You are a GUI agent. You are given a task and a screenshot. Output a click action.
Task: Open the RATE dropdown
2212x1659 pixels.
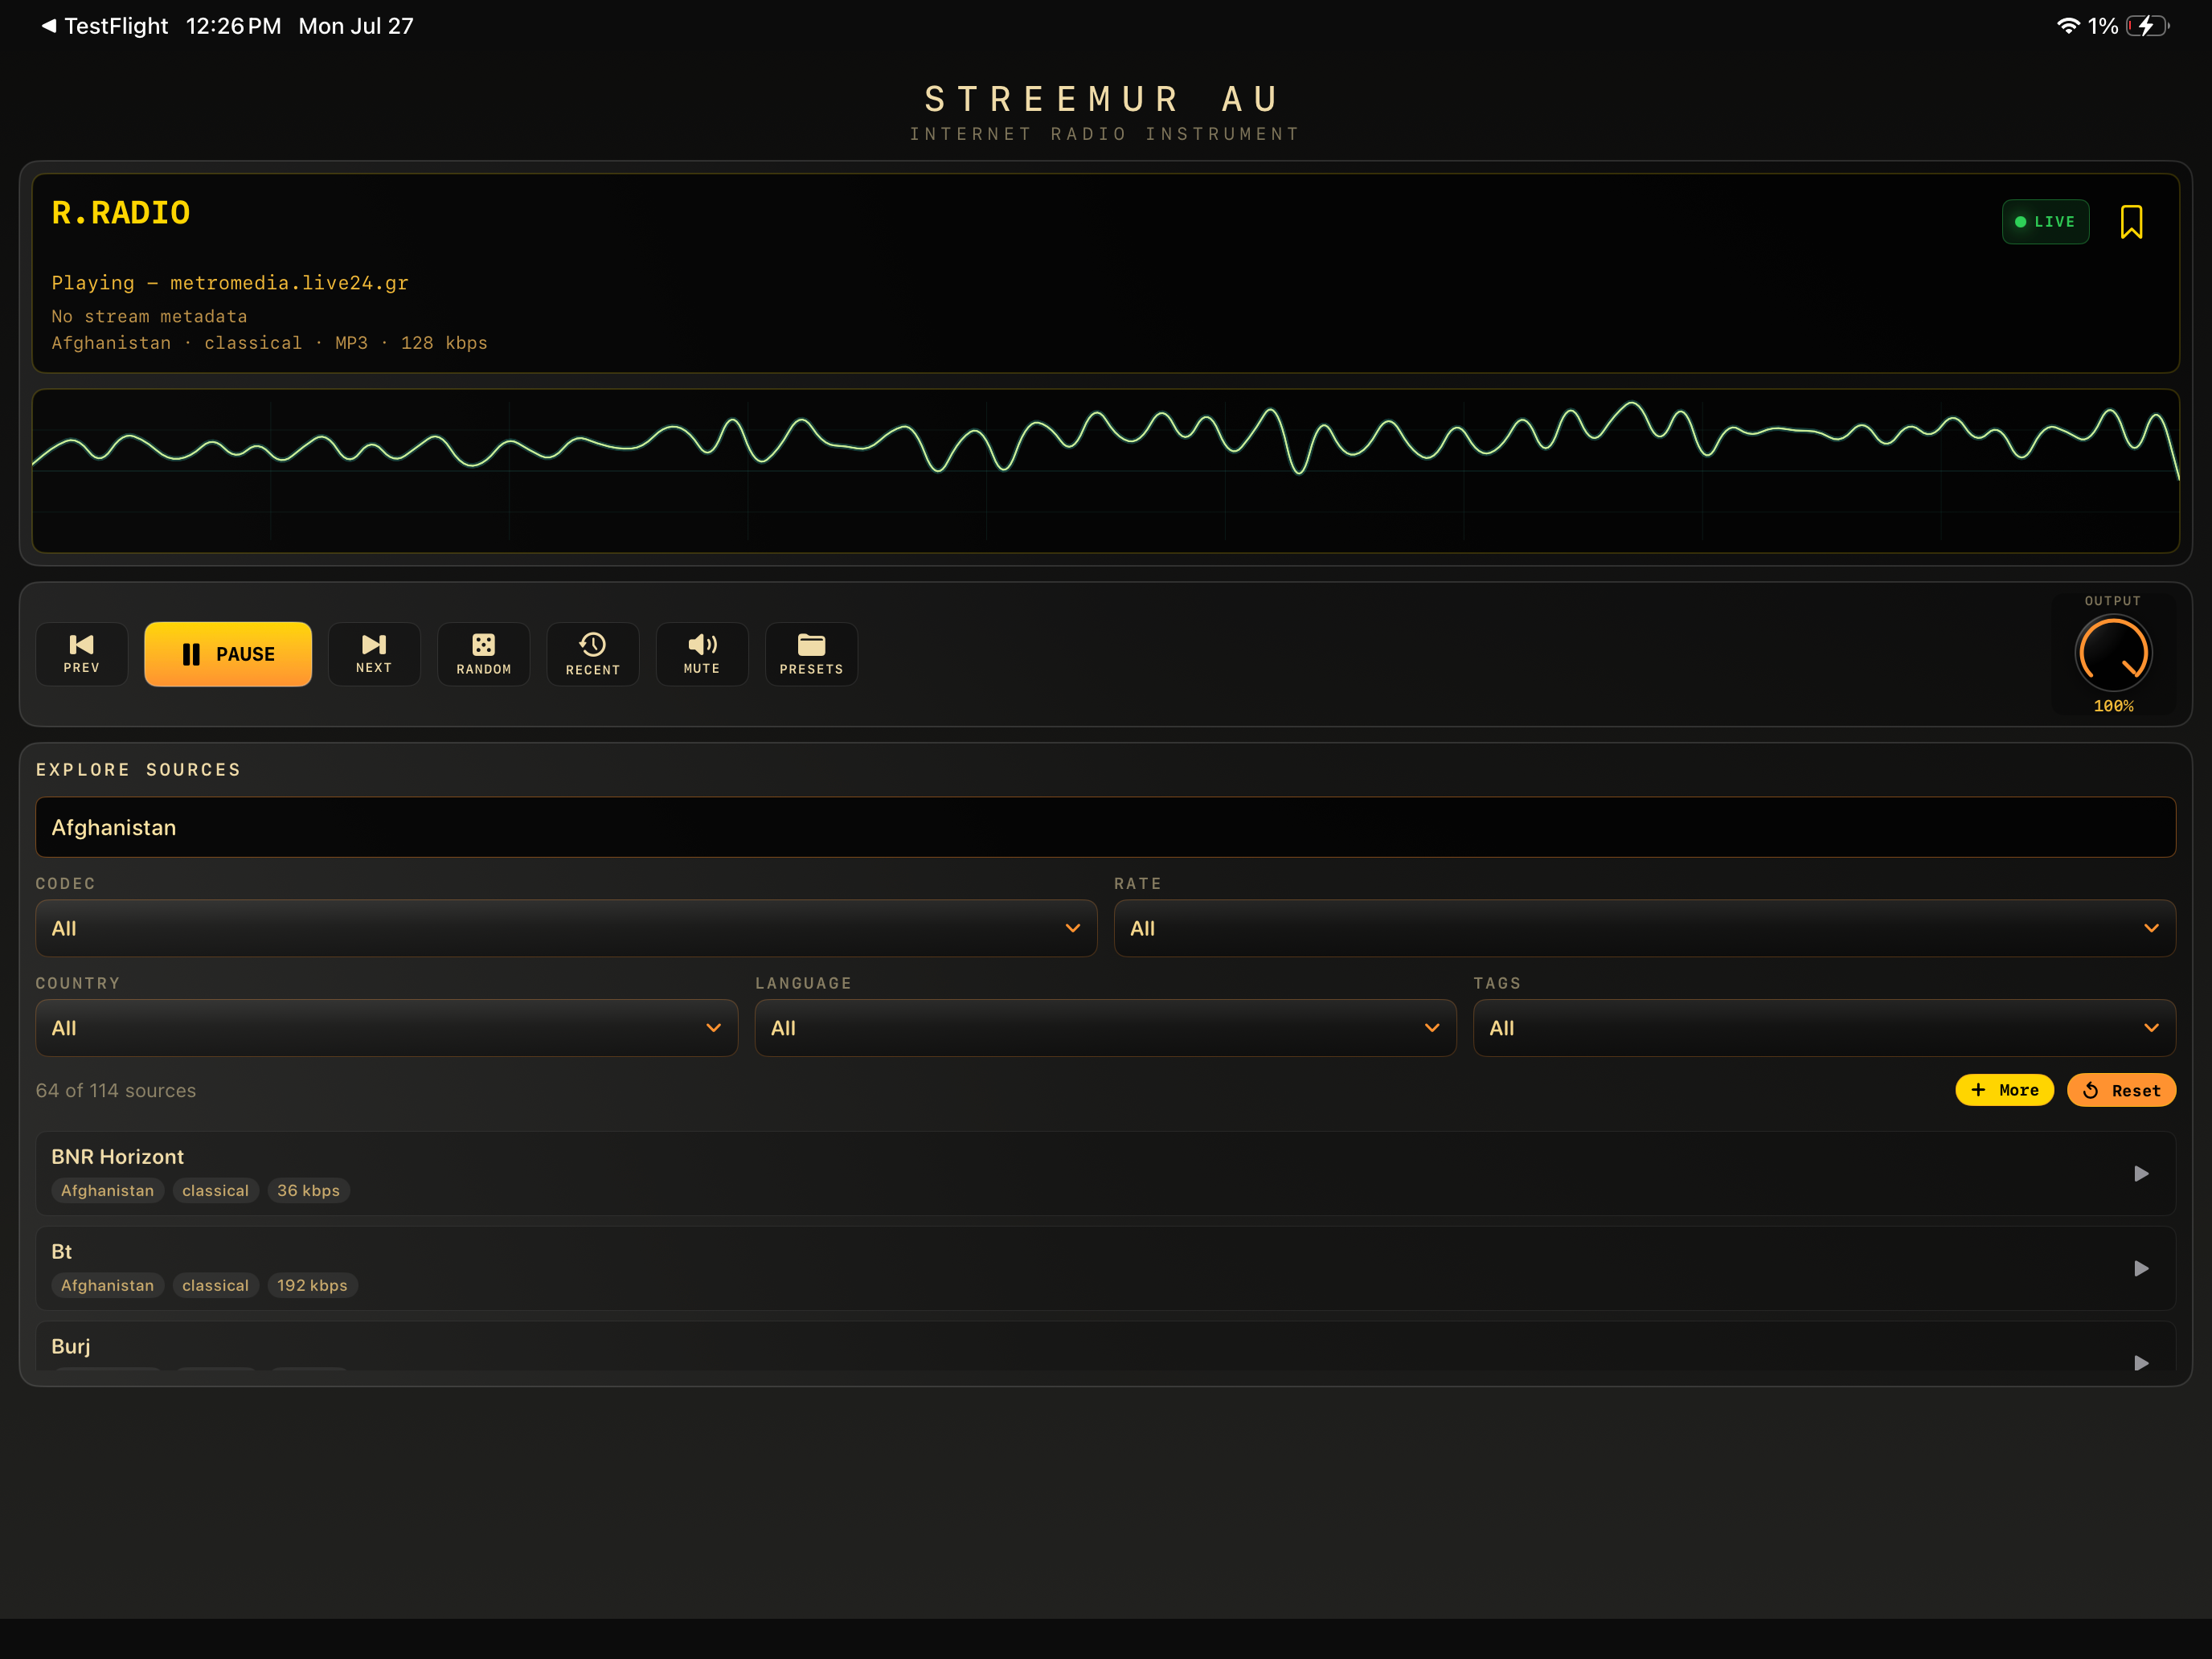point(1645,928)
